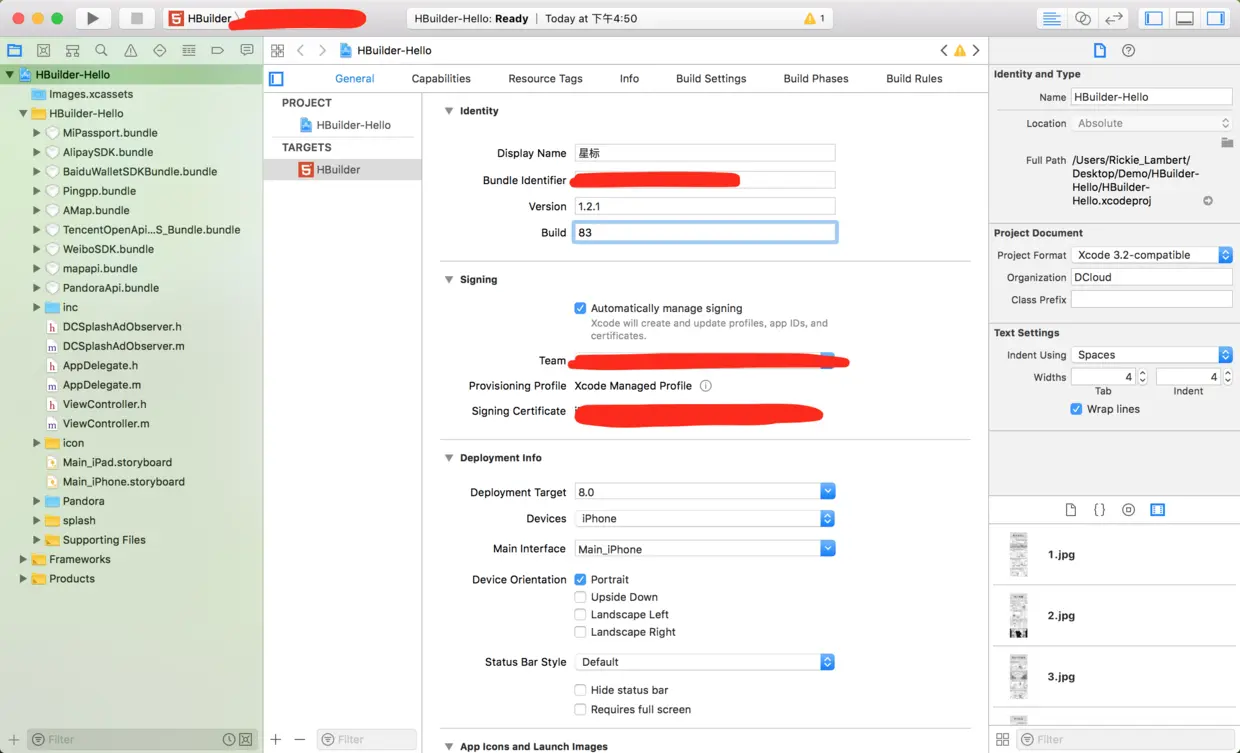
Task: Open the Test navigator
Action: 159,50
